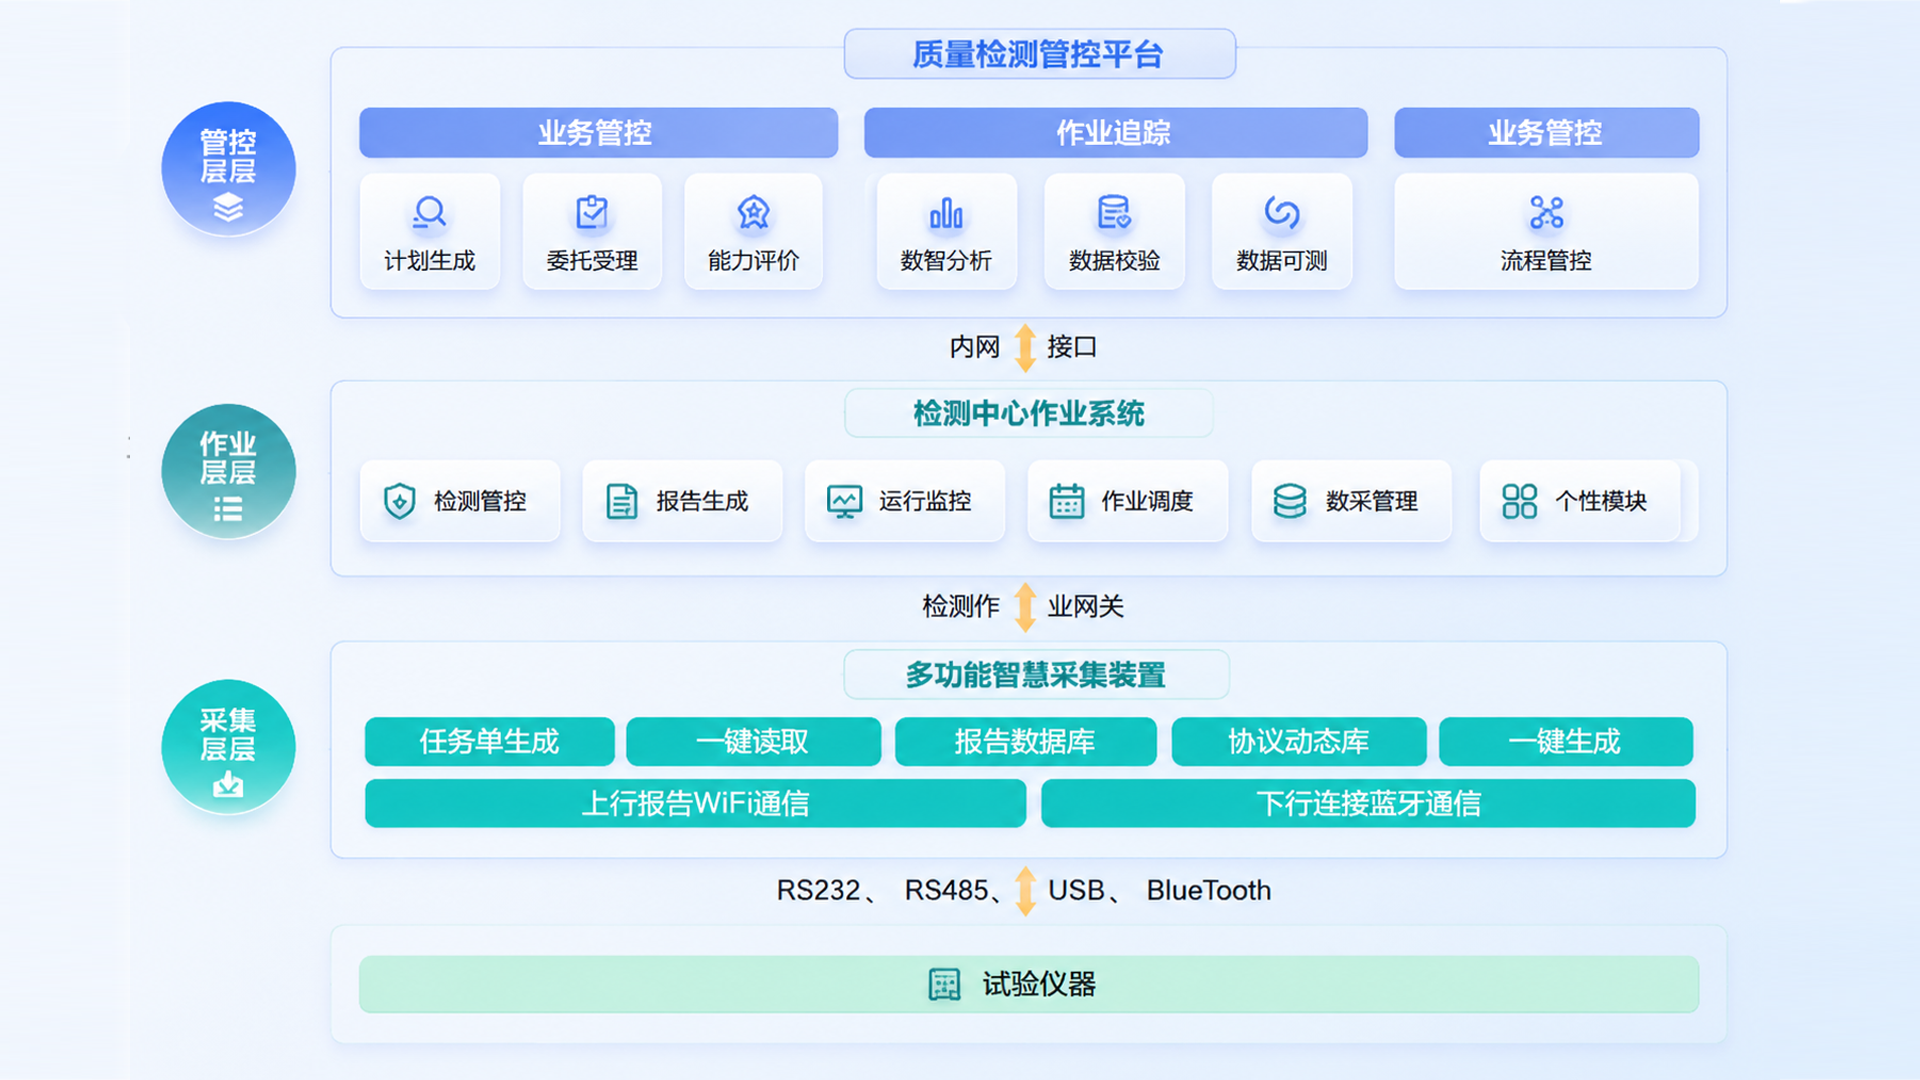Click the 运行监控 monitor icon
This screenshot has width=1920, height=1080.
pyautogui.click(x=844, y=501)
